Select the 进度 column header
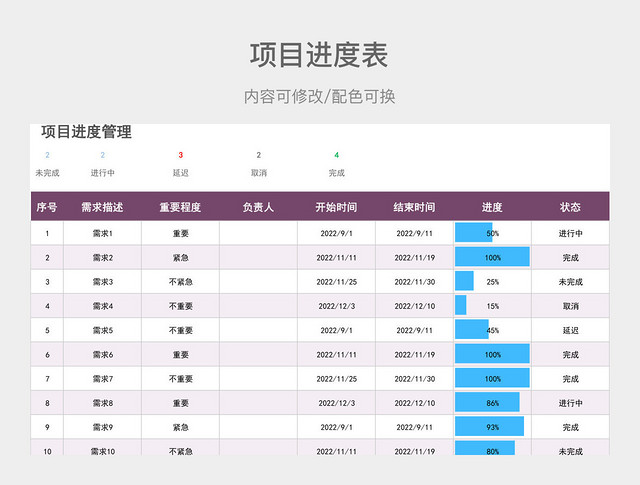This screenshot has width=640, height=485. tap(492, 207)
